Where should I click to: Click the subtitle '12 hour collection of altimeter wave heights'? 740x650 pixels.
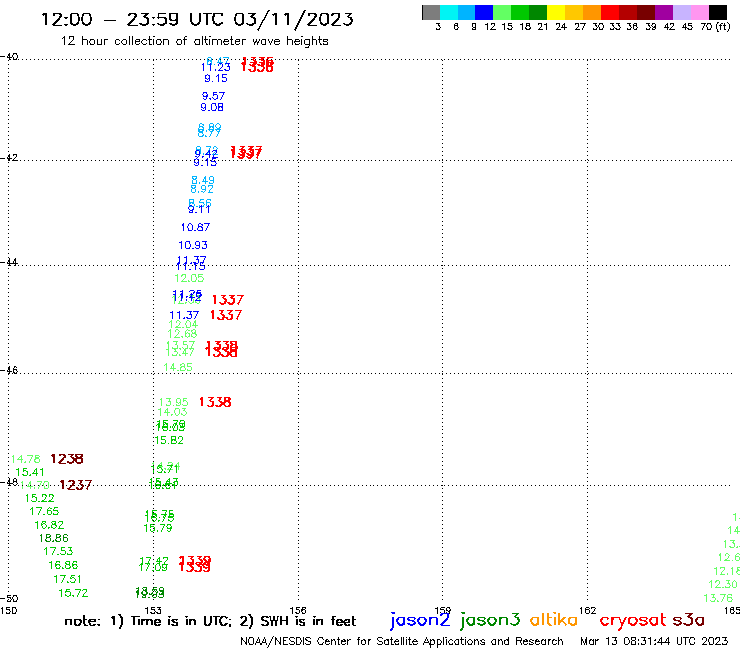(x=194, y=41)
